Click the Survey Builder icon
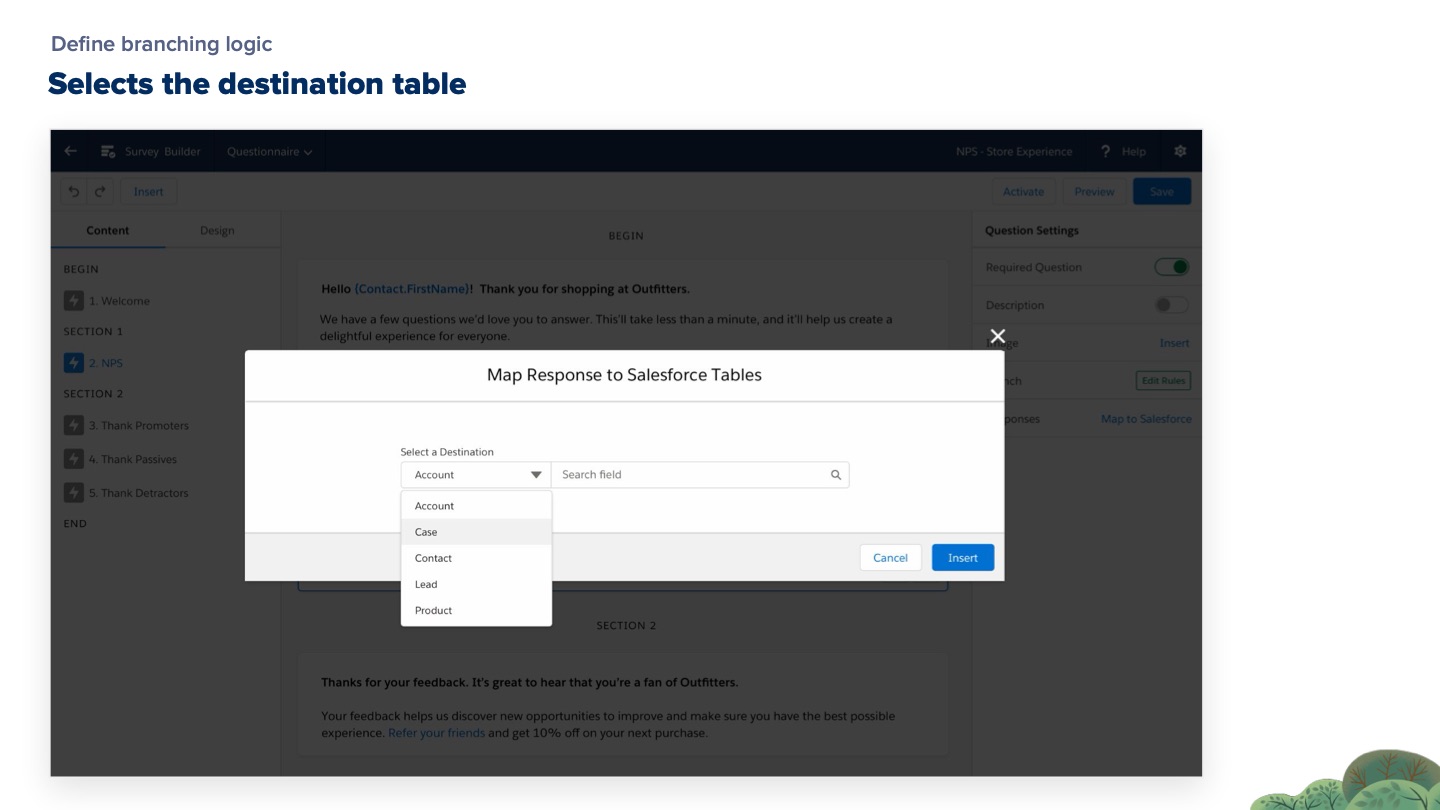 108,152
